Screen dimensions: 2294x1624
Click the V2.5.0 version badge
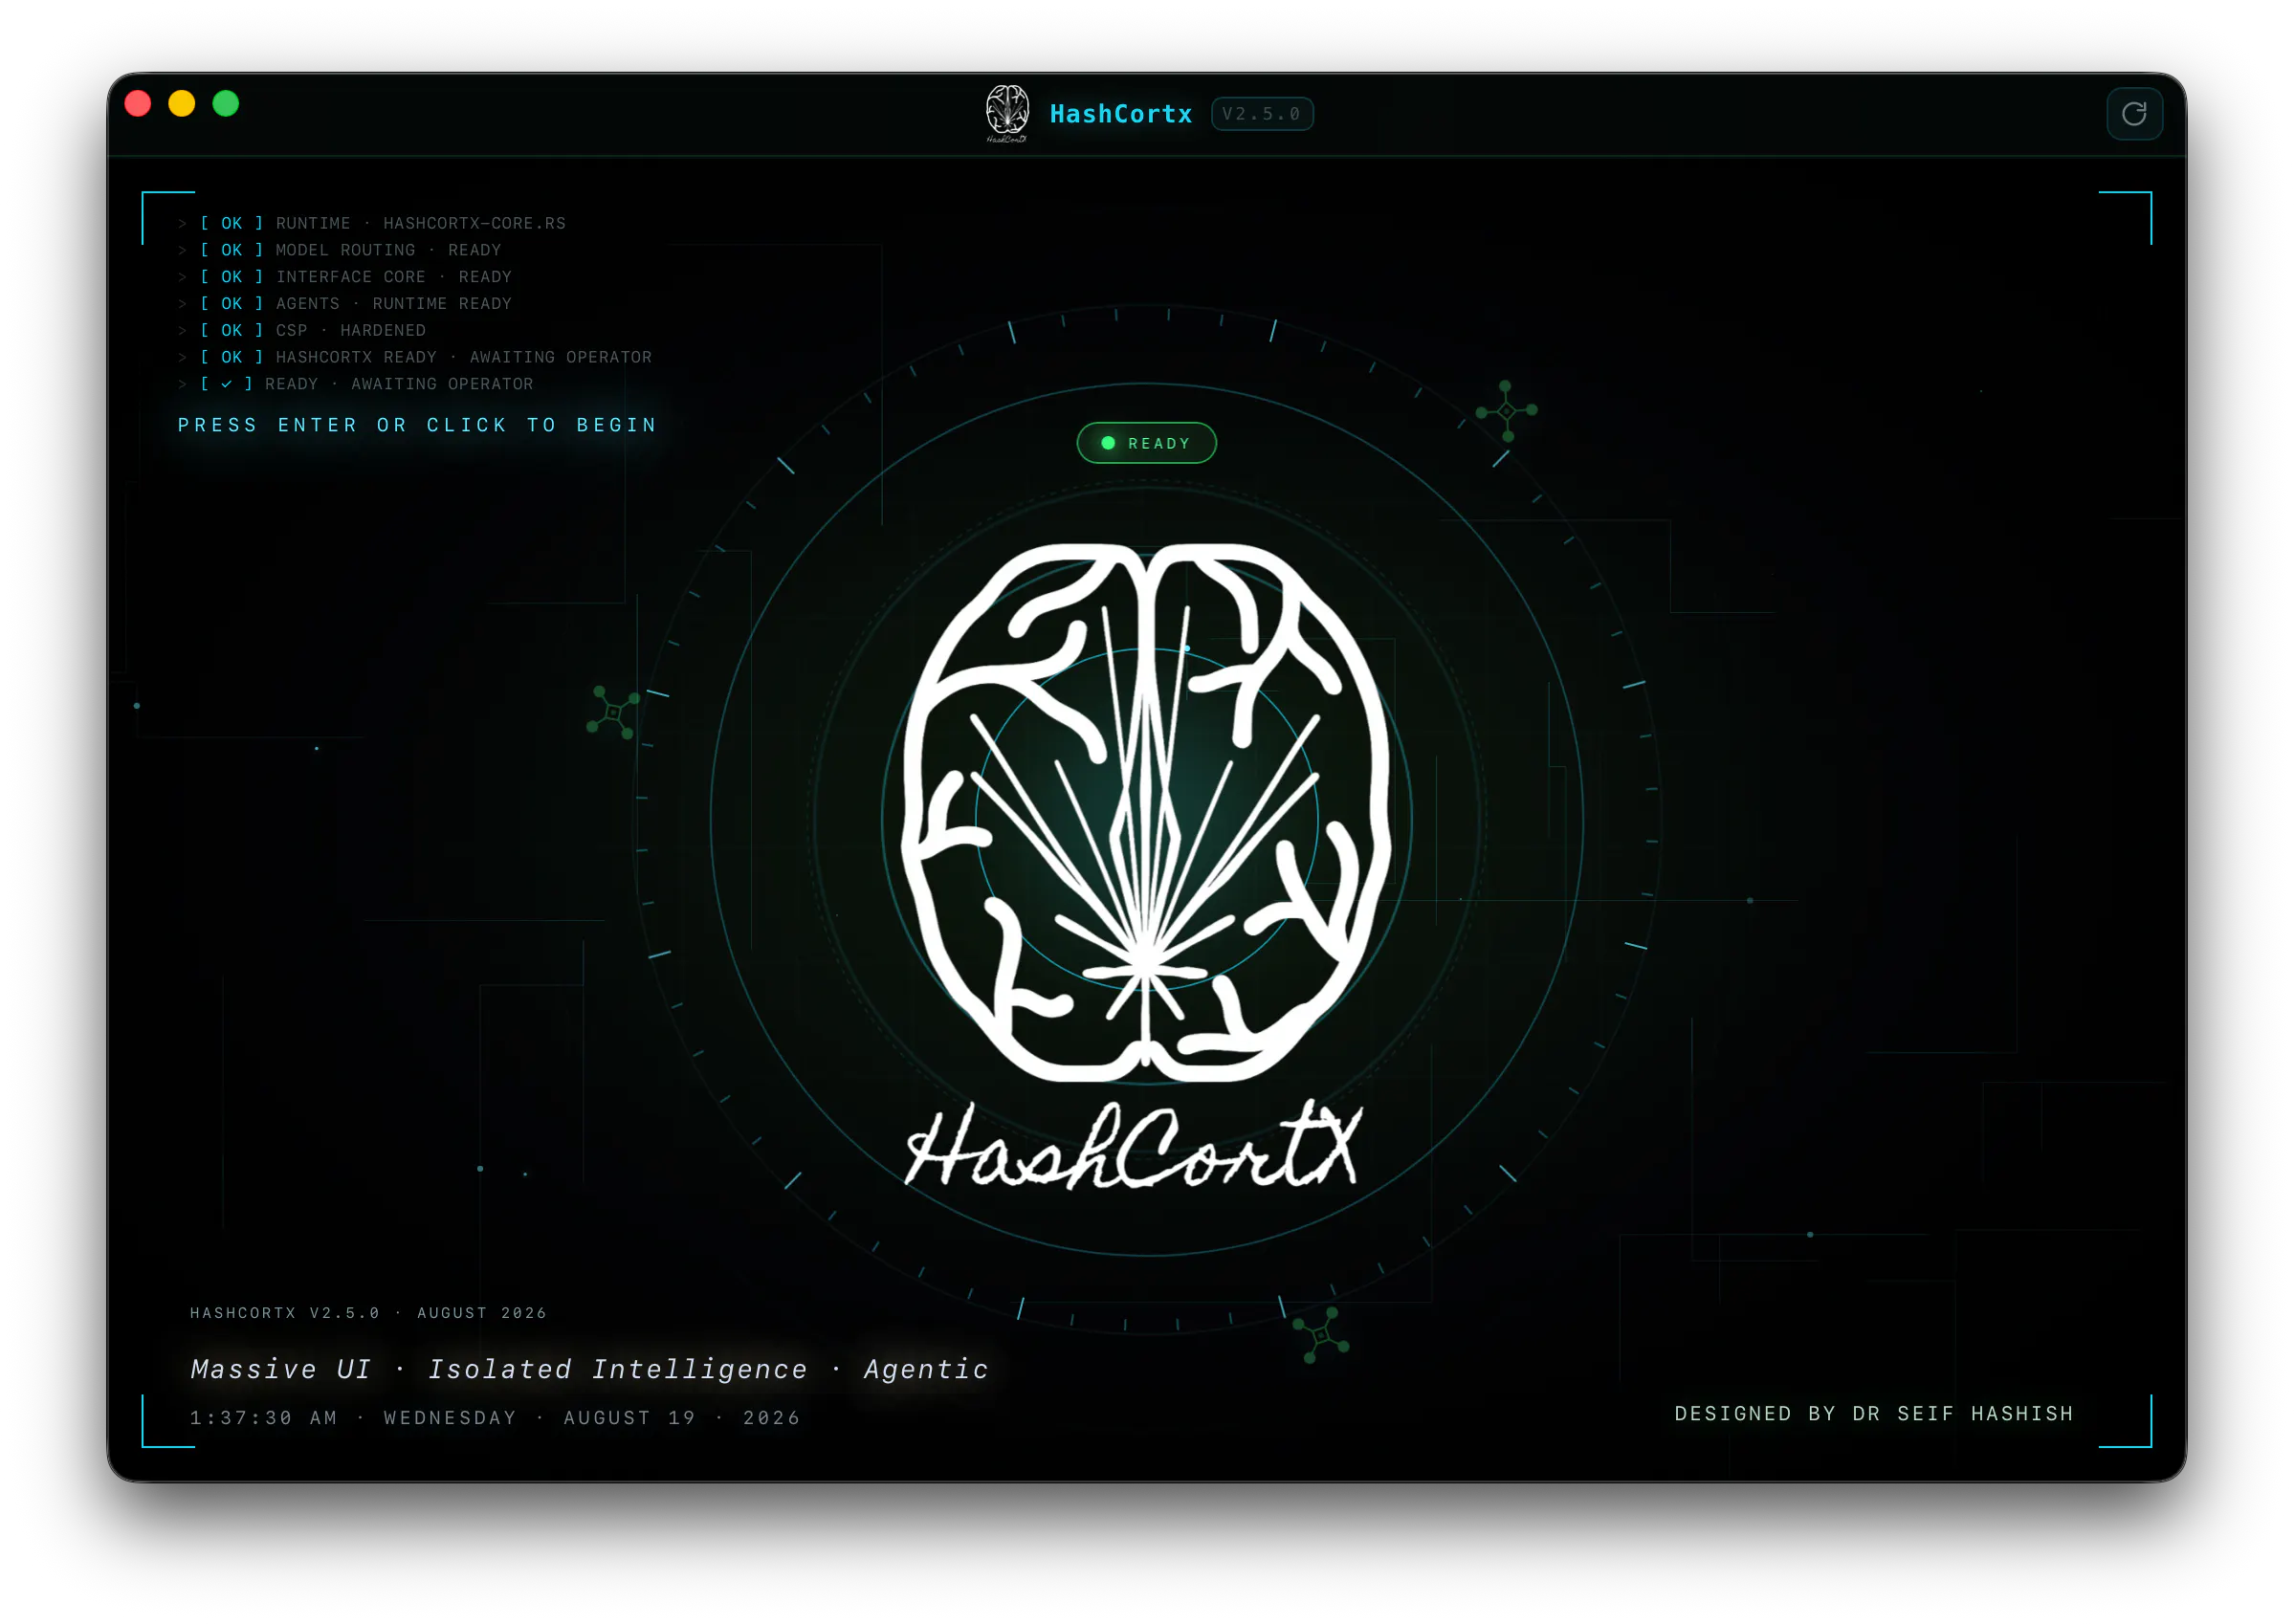1261,114
